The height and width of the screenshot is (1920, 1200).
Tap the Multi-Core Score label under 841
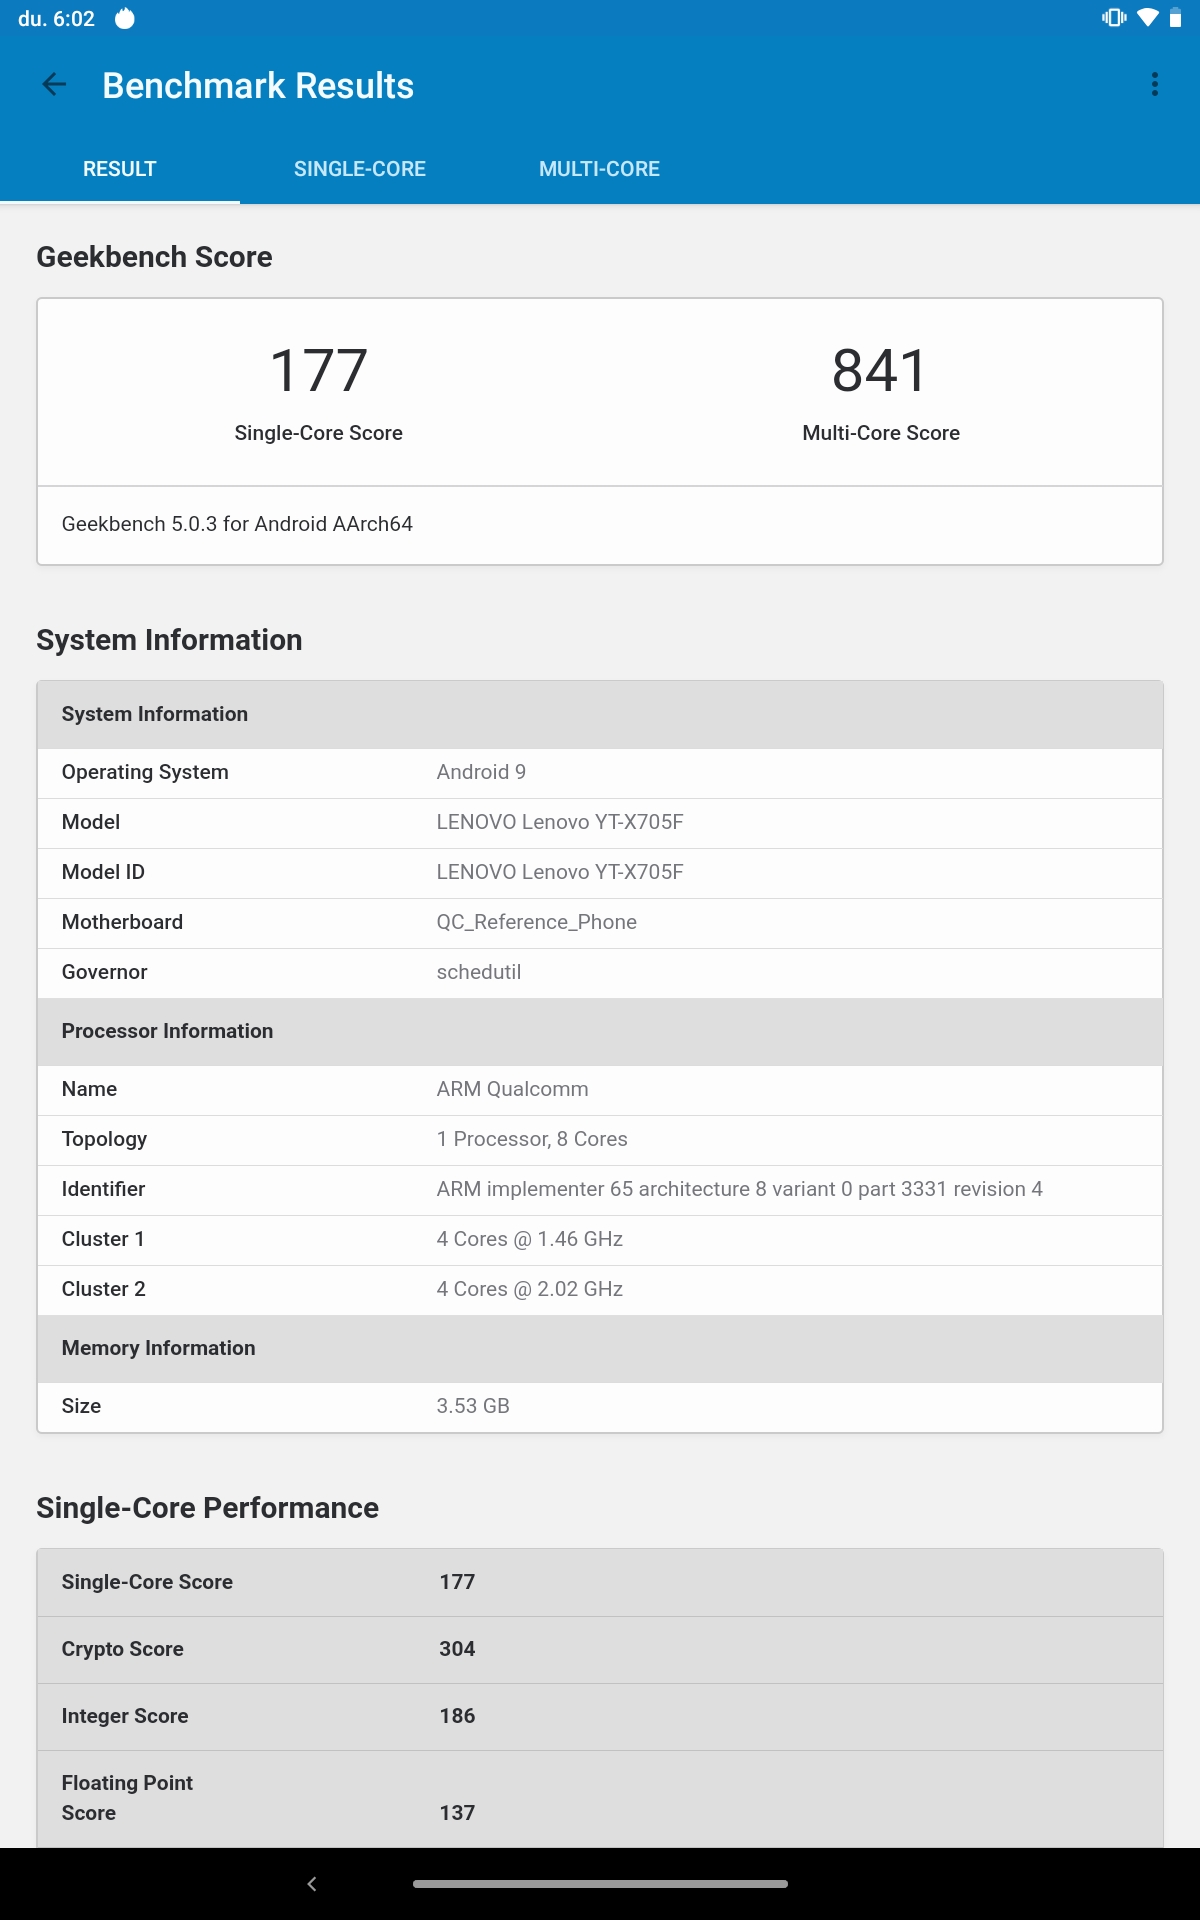click(x=881, y=433)
